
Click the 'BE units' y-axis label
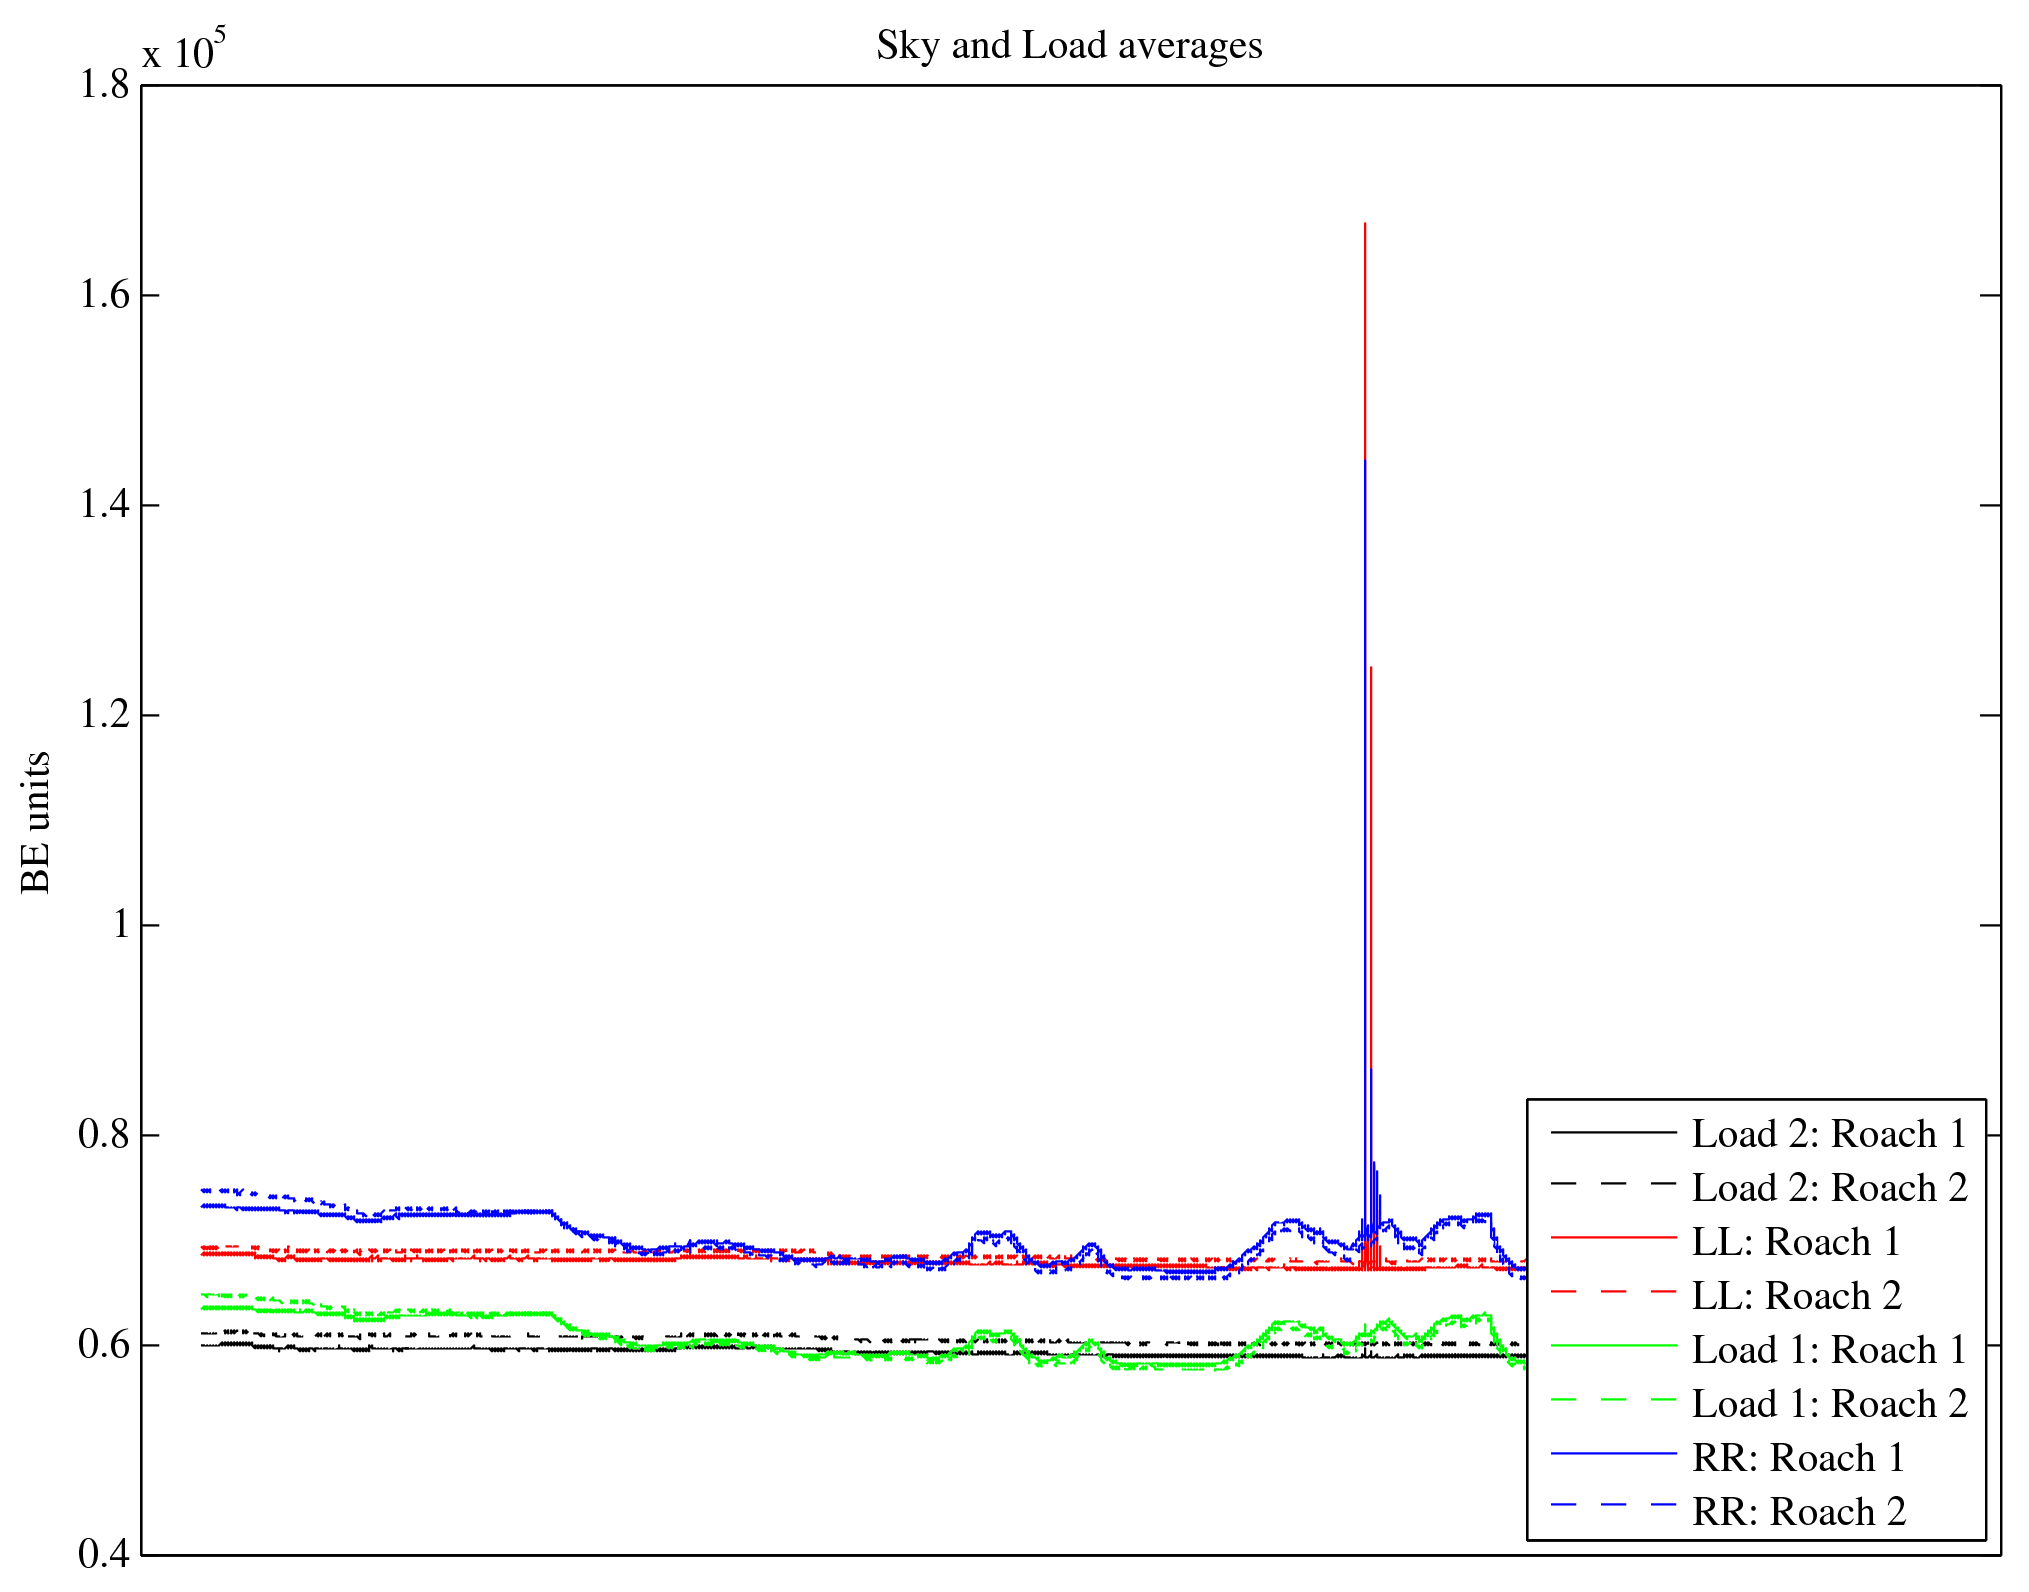pos(36,822)
